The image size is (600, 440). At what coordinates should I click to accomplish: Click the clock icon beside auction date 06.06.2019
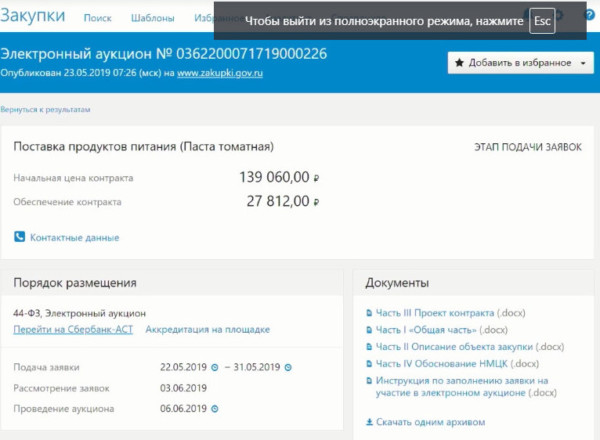pyautogui.click(x=215, y=409)
